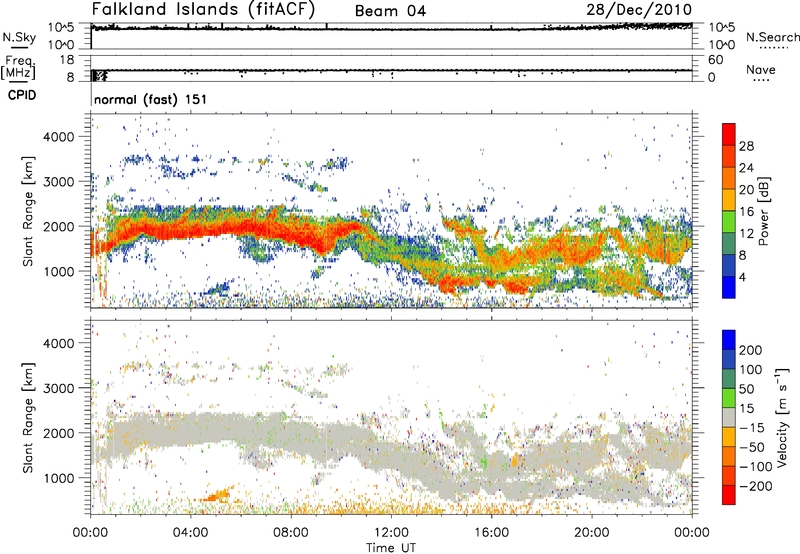Click the solid line sample under N.Sky
Screen dimensions: 800x554
tap(19, 47)
